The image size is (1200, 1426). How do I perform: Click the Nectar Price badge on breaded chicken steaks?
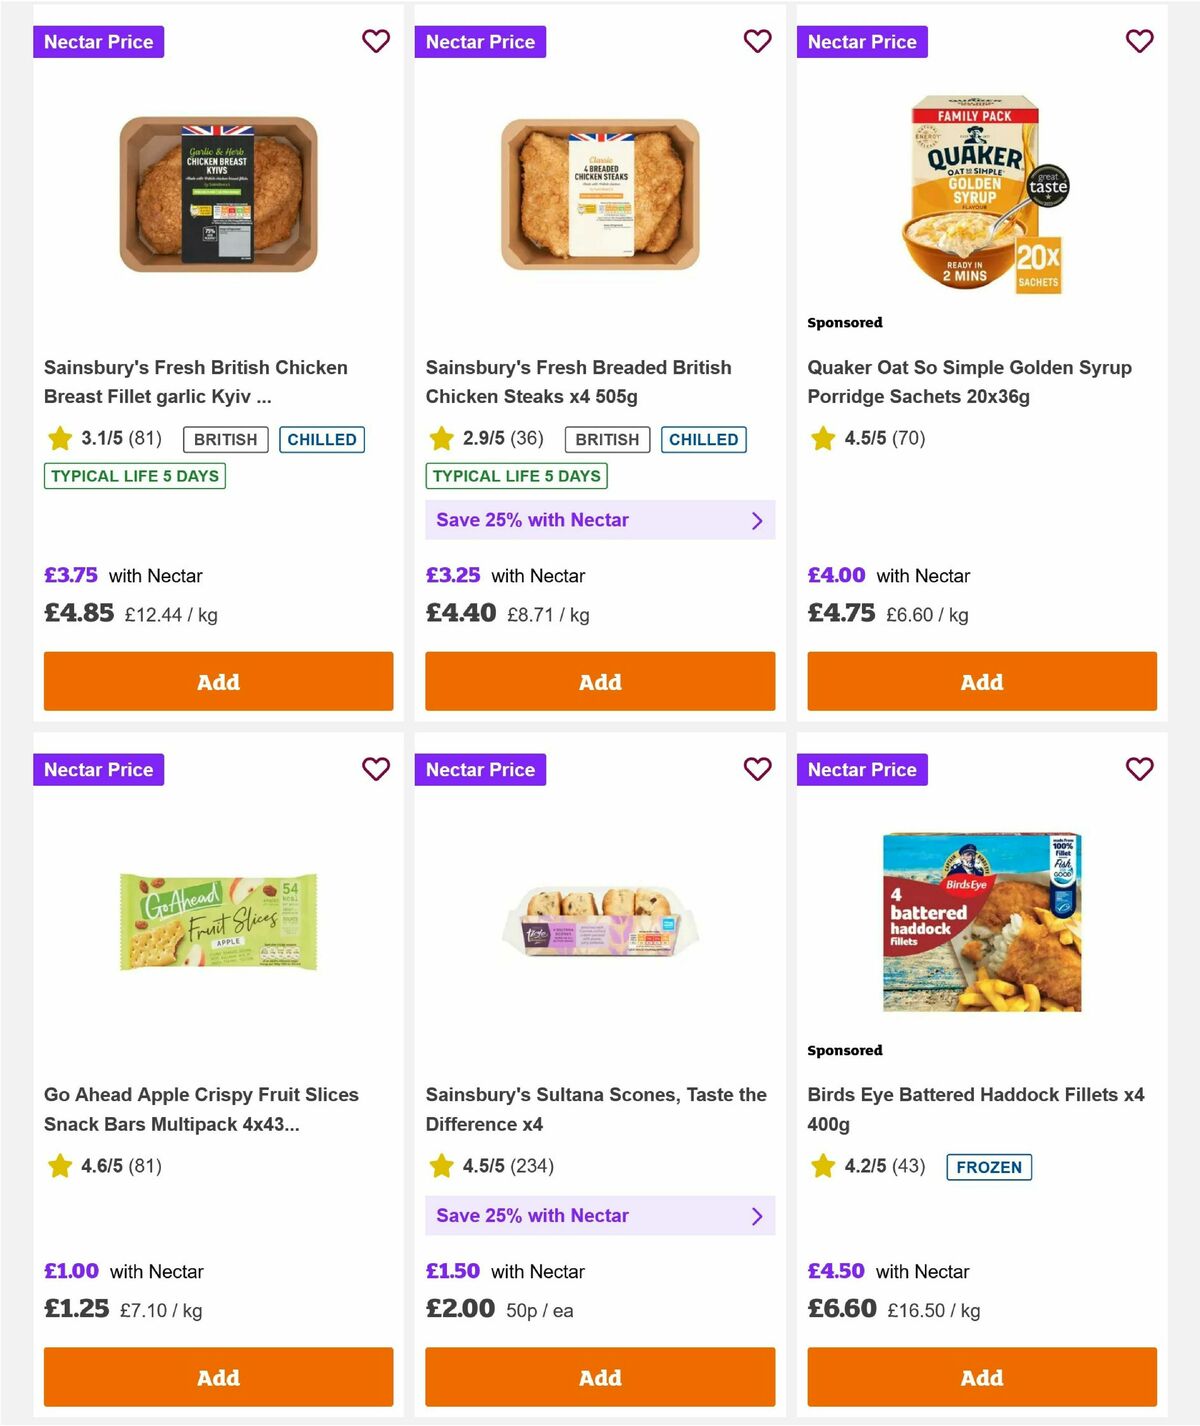[x=480, y=41]
